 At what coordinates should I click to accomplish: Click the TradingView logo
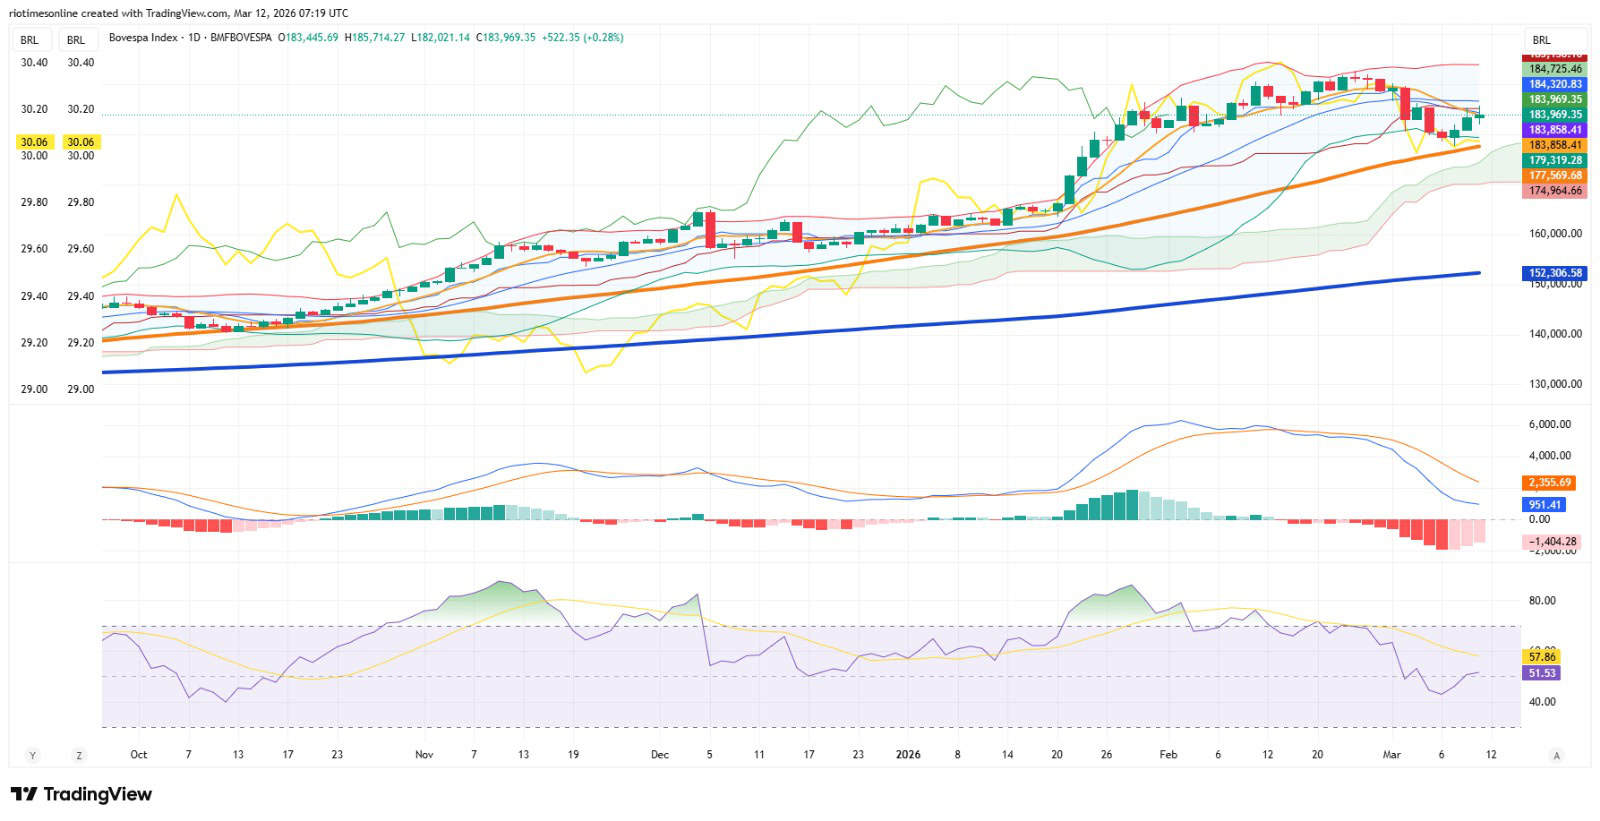coord(82,794)
